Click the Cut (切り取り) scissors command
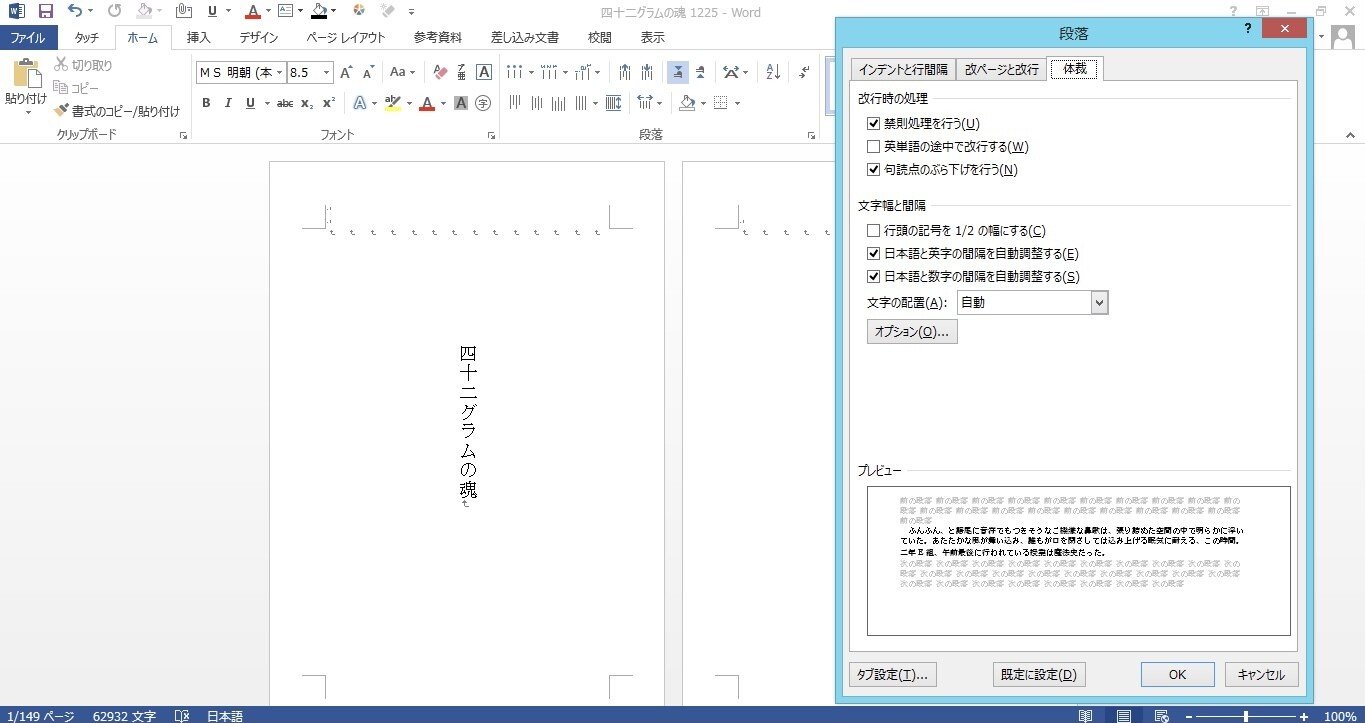This screenshot has width=1365, height=723. 83,65
